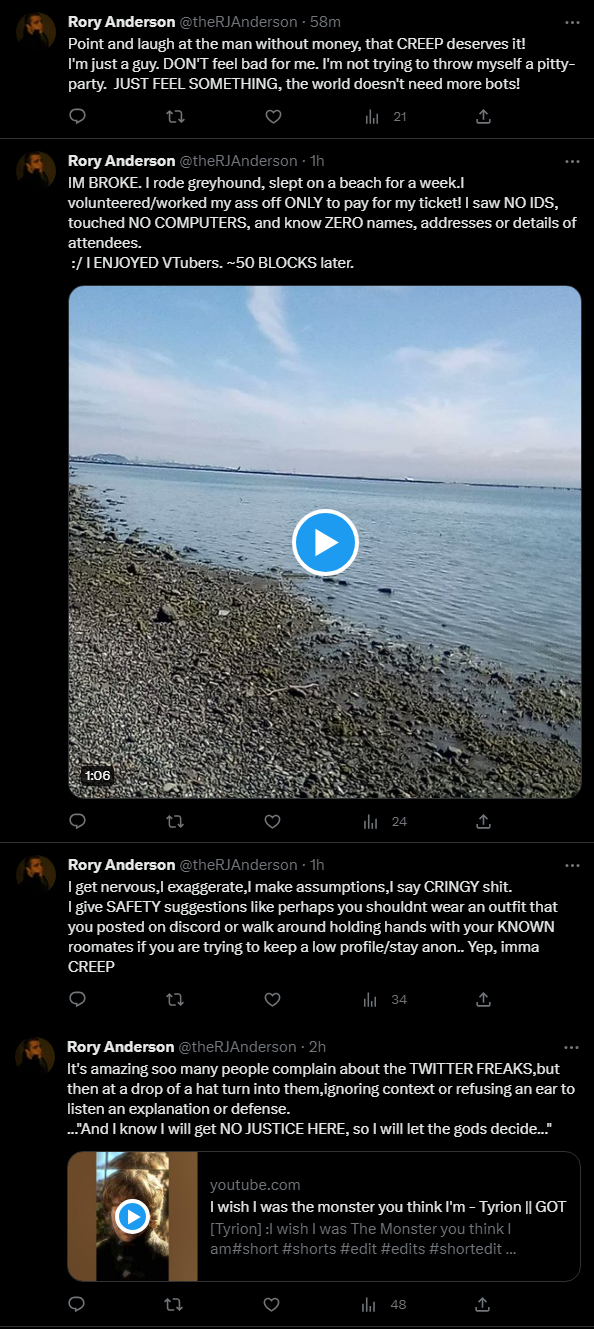Retweet the 'TWITTER FREAKS' tweet
Viewport: 594px width, 1329px height.
(x=175, y=1304)
